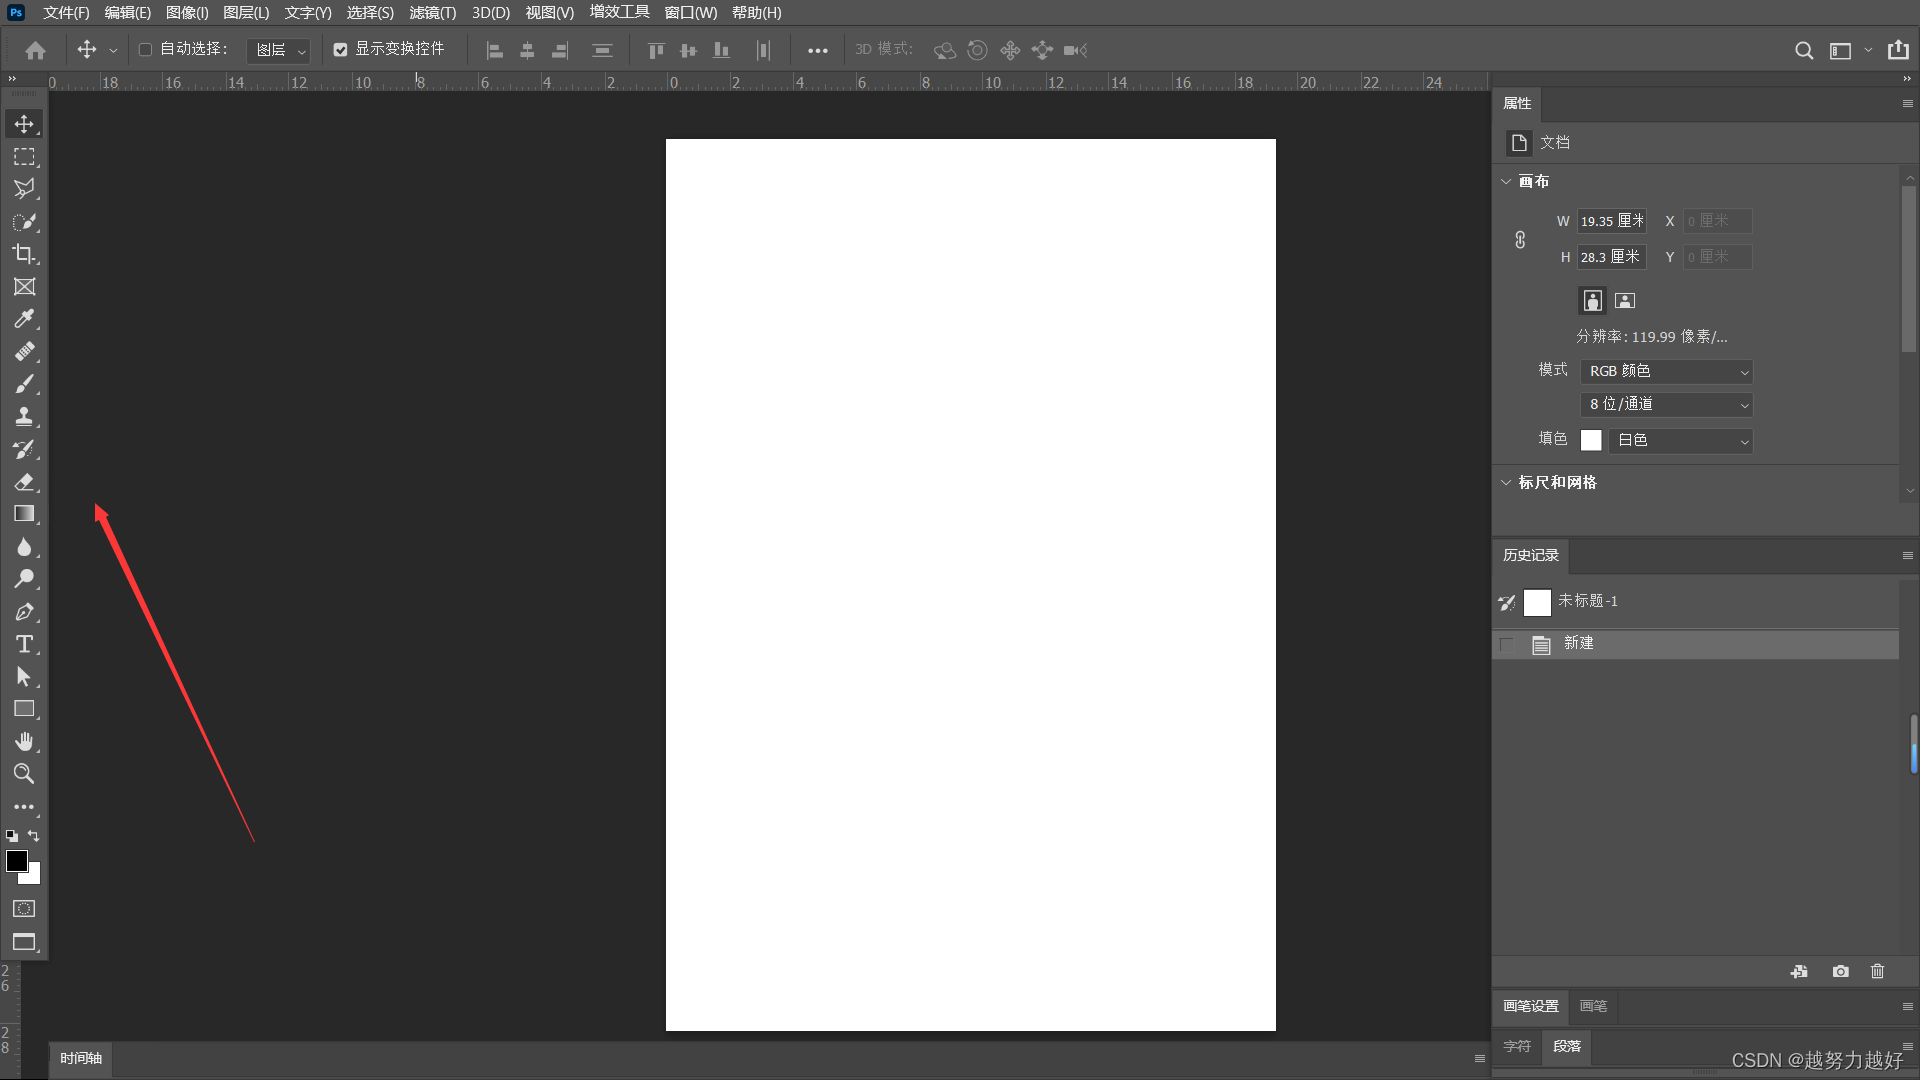Select the Crop tool

24,254
